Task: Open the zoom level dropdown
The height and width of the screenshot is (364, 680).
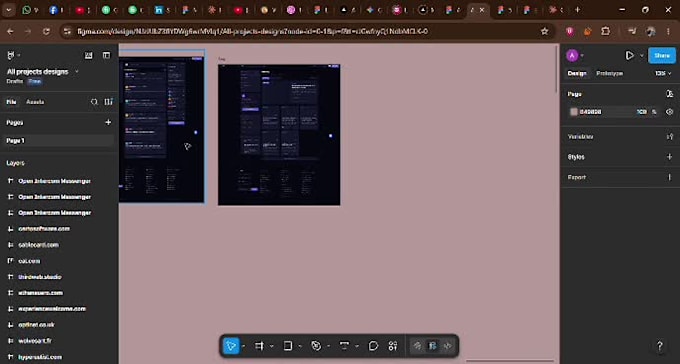Action: tap(663, 73)
